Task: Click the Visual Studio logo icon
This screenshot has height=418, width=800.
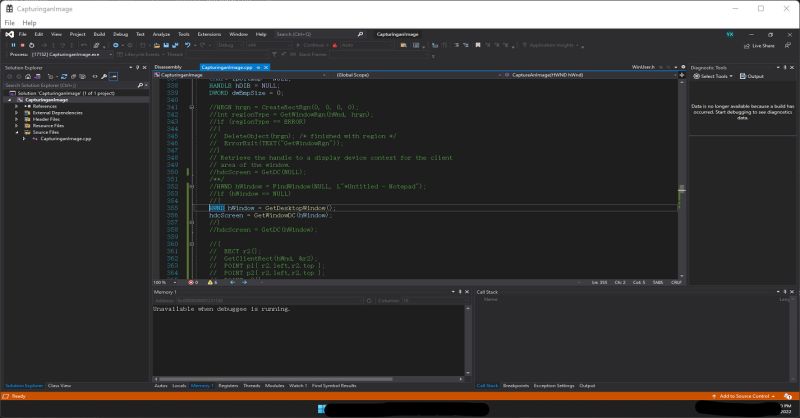Action: pyautogui.click(x=9, y=34)
